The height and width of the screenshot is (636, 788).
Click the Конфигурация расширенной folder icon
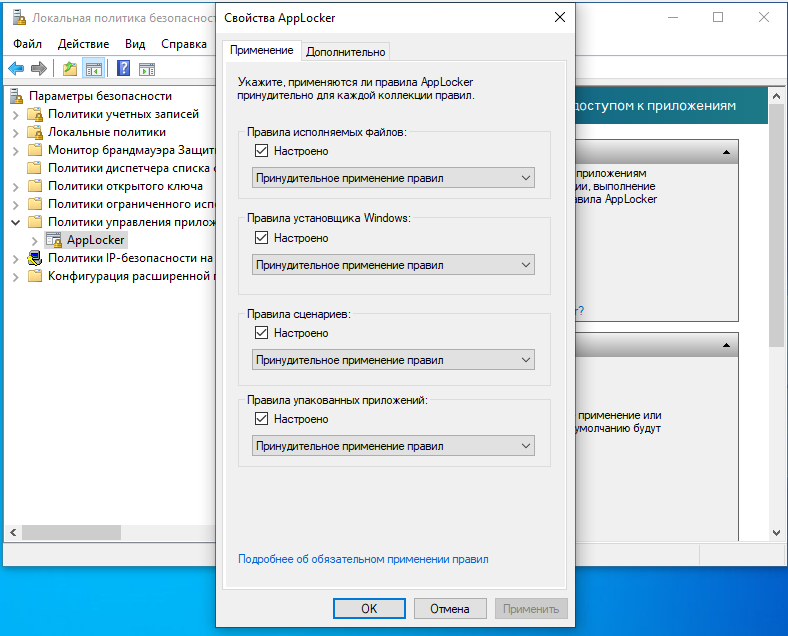point(35,276)
